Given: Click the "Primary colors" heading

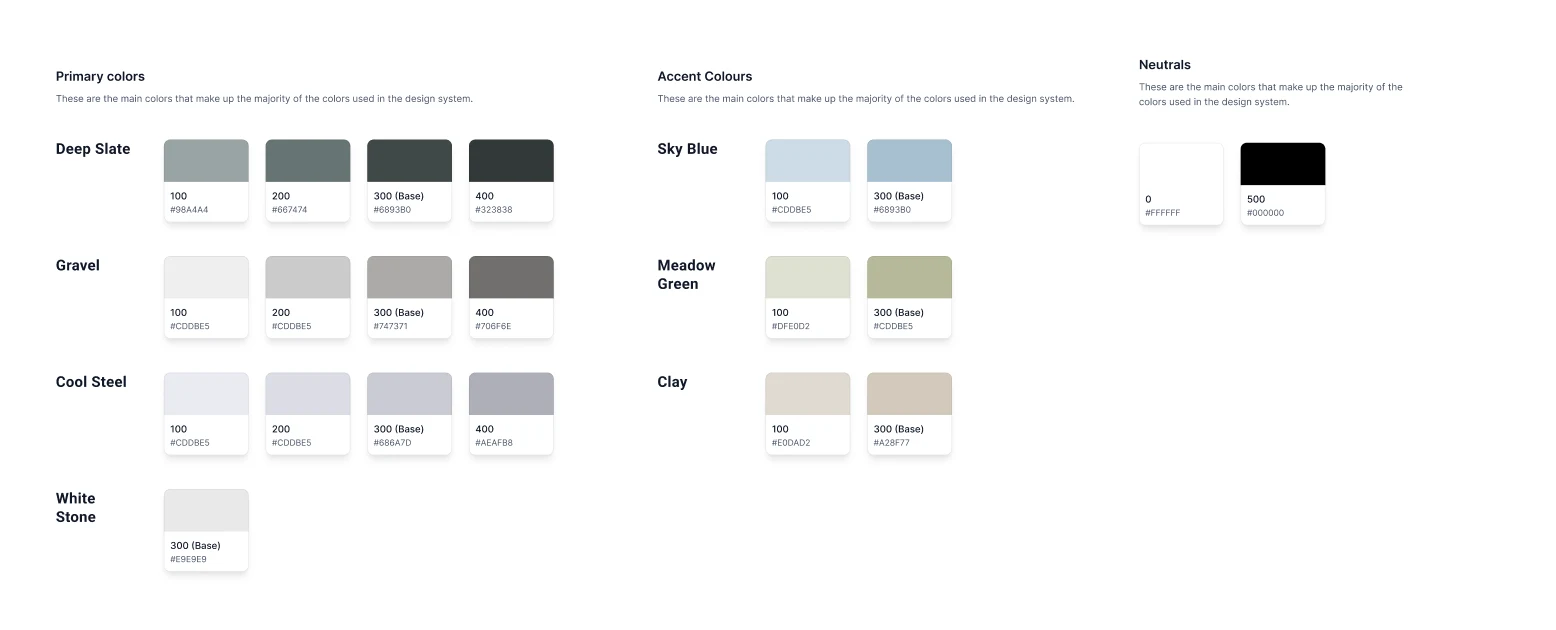Looking at the screenshot, I should [100, 76].
